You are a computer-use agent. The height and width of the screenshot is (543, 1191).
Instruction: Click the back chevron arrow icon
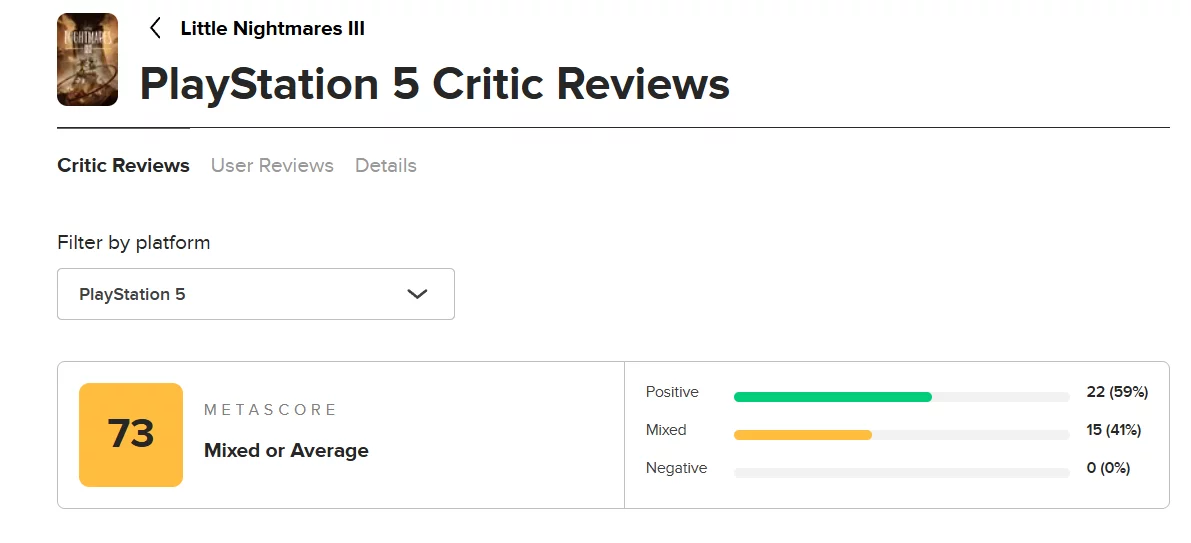(155, 28)
